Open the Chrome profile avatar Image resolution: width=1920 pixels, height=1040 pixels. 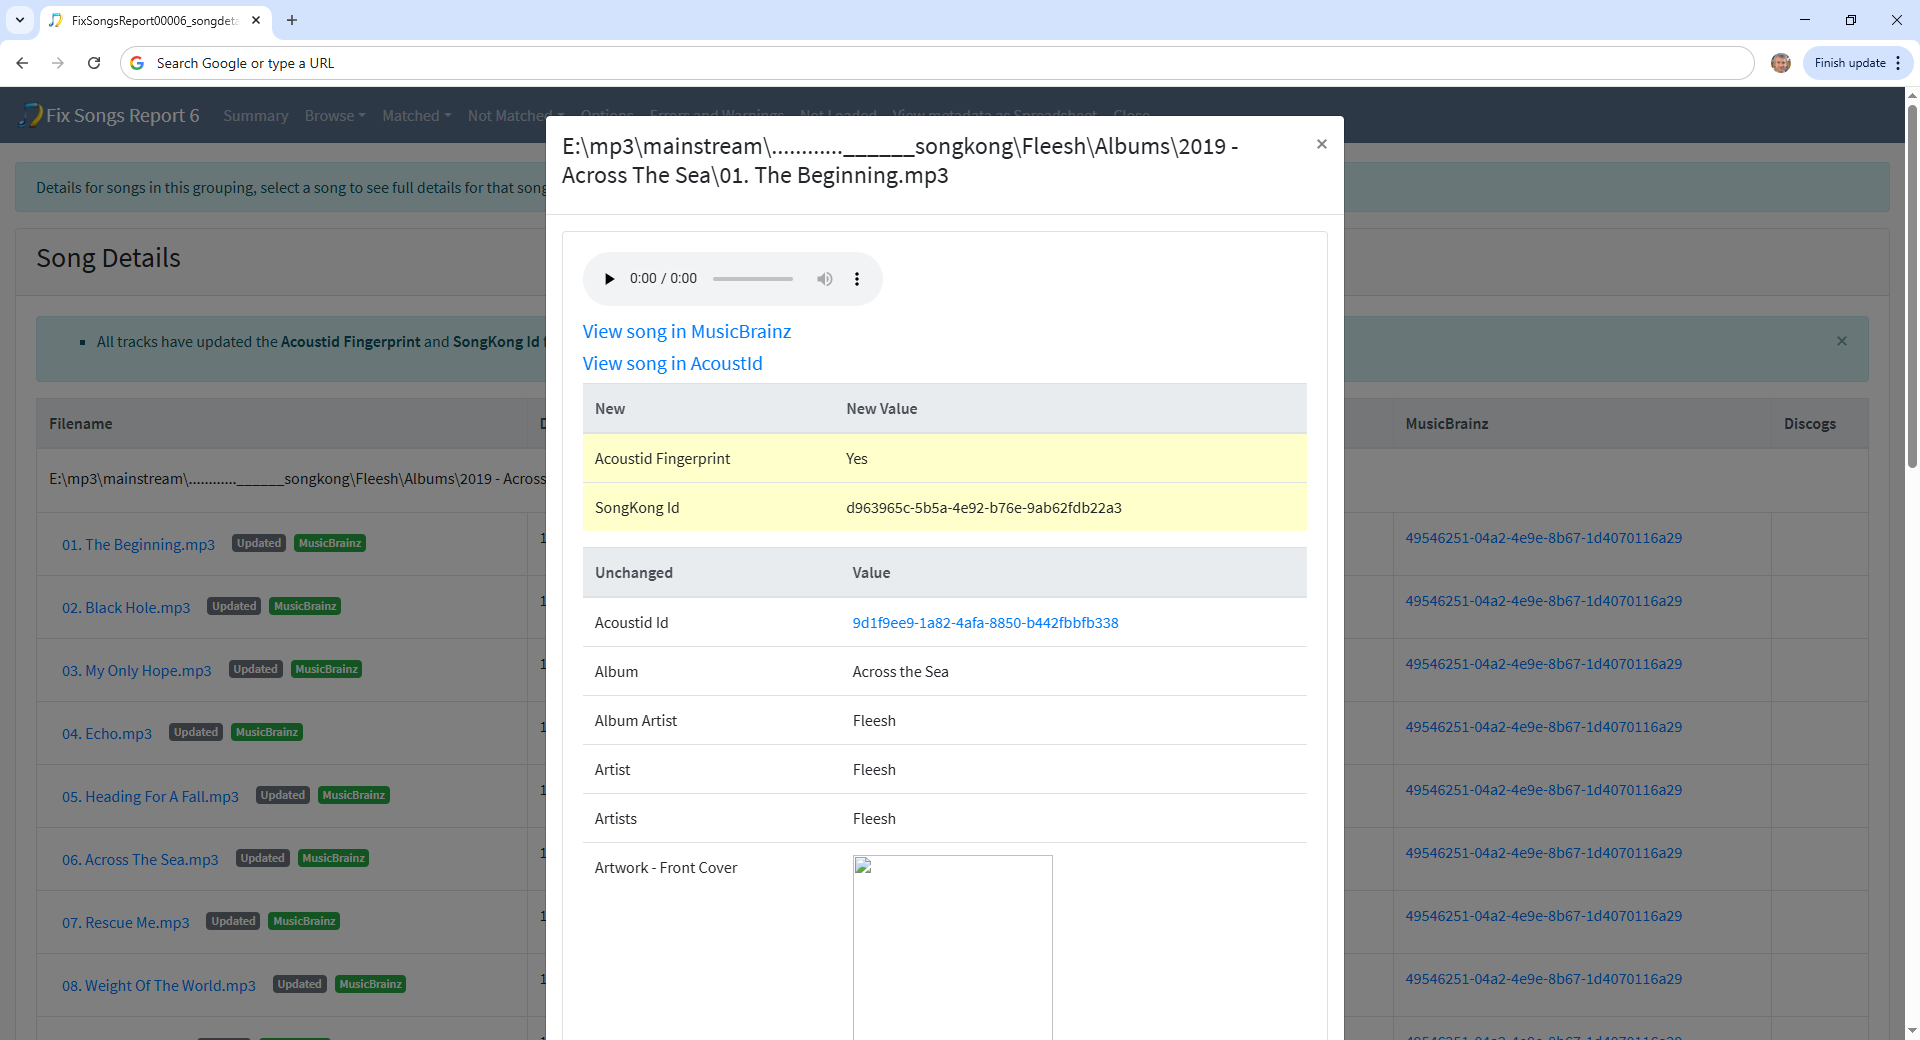1780,63
